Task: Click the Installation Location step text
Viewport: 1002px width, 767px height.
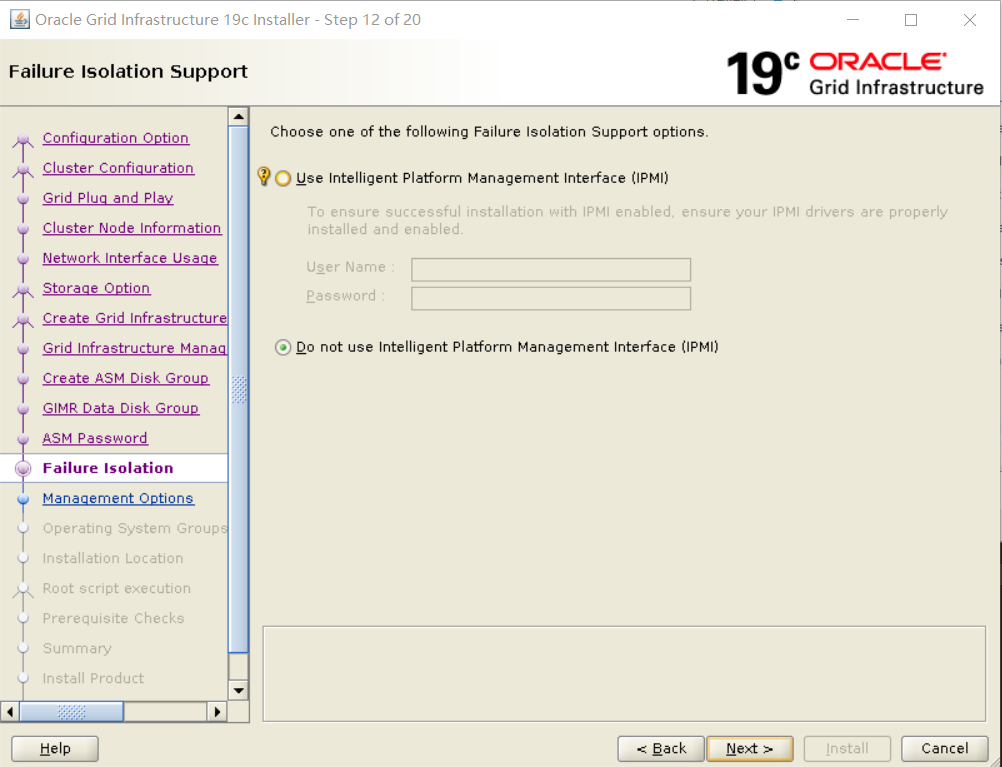Action: pos(113,559)
